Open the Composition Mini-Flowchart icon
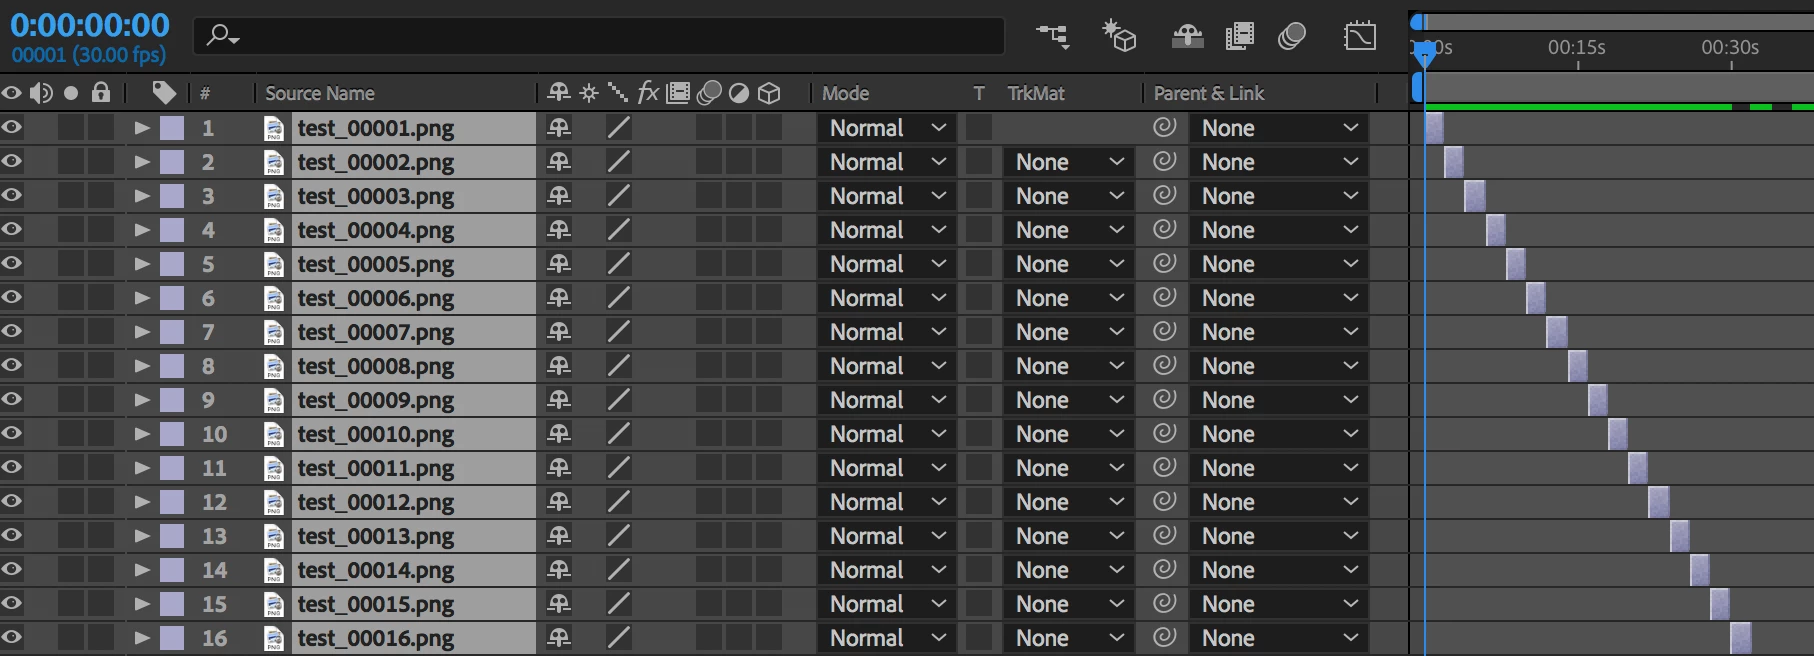1814x656 pixels. 1052,37
